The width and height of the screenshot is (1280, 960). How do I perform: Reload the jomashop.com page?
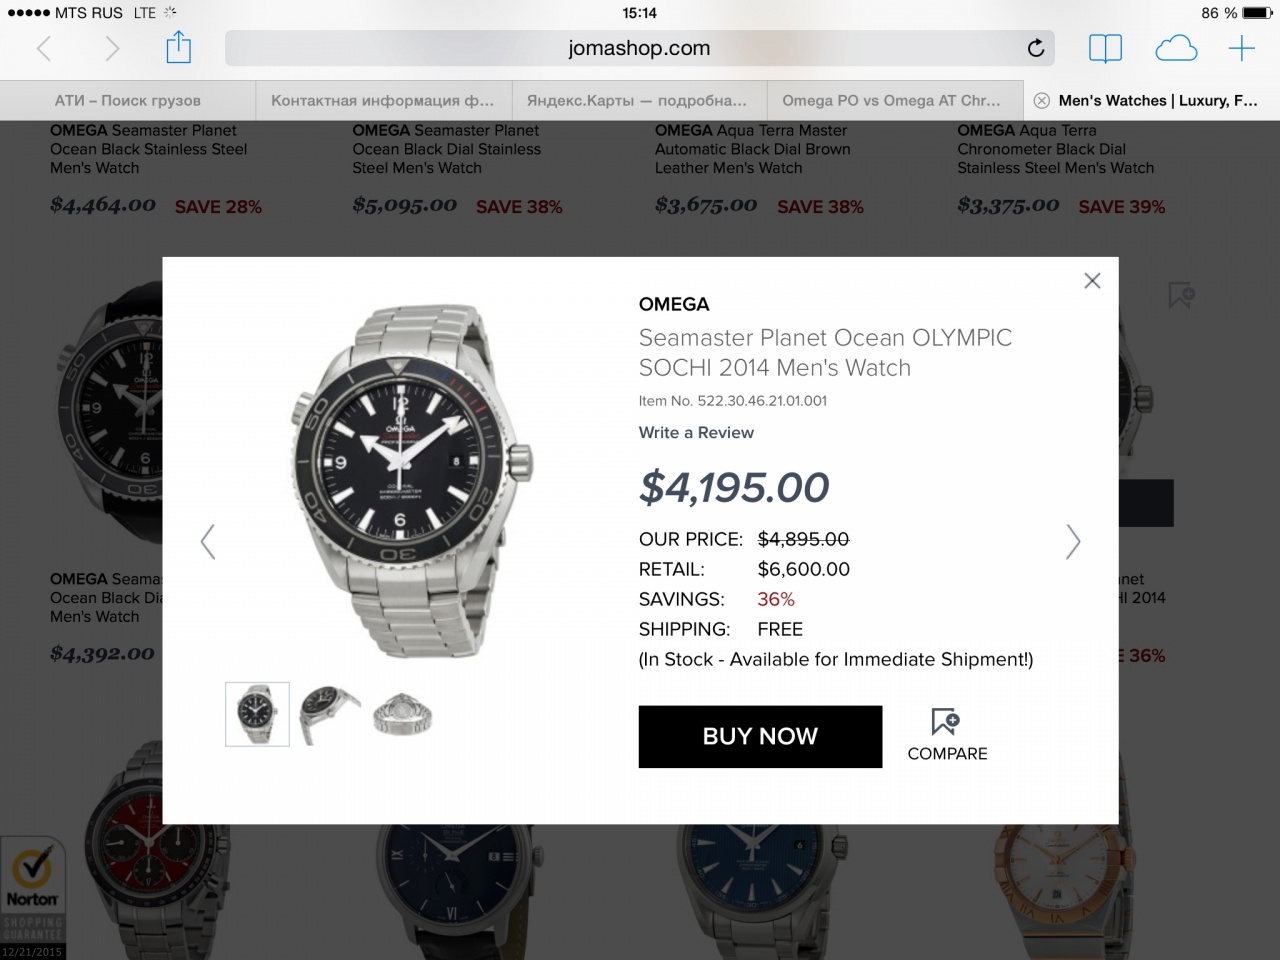(x=1036, y=48)
